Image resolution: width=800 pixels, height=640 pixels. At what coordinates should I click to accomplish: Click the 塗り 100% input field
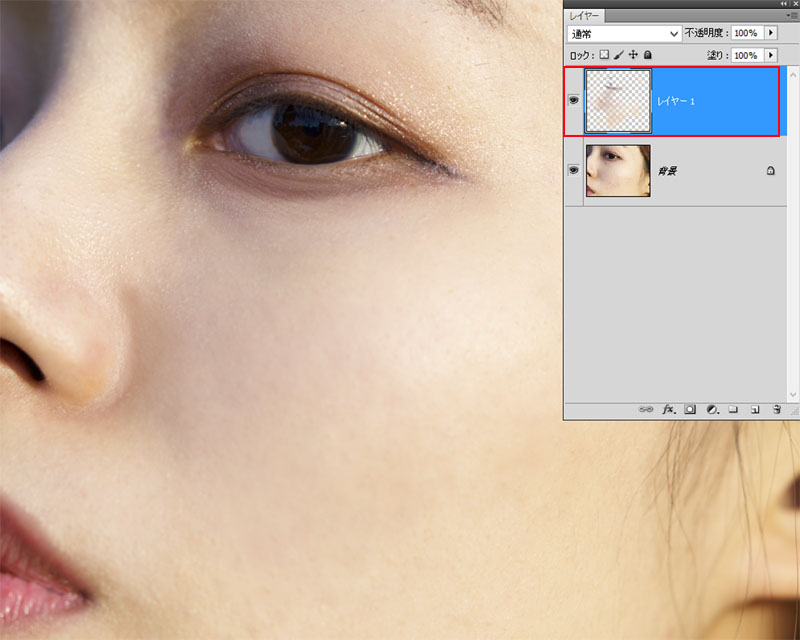(747, 55)
